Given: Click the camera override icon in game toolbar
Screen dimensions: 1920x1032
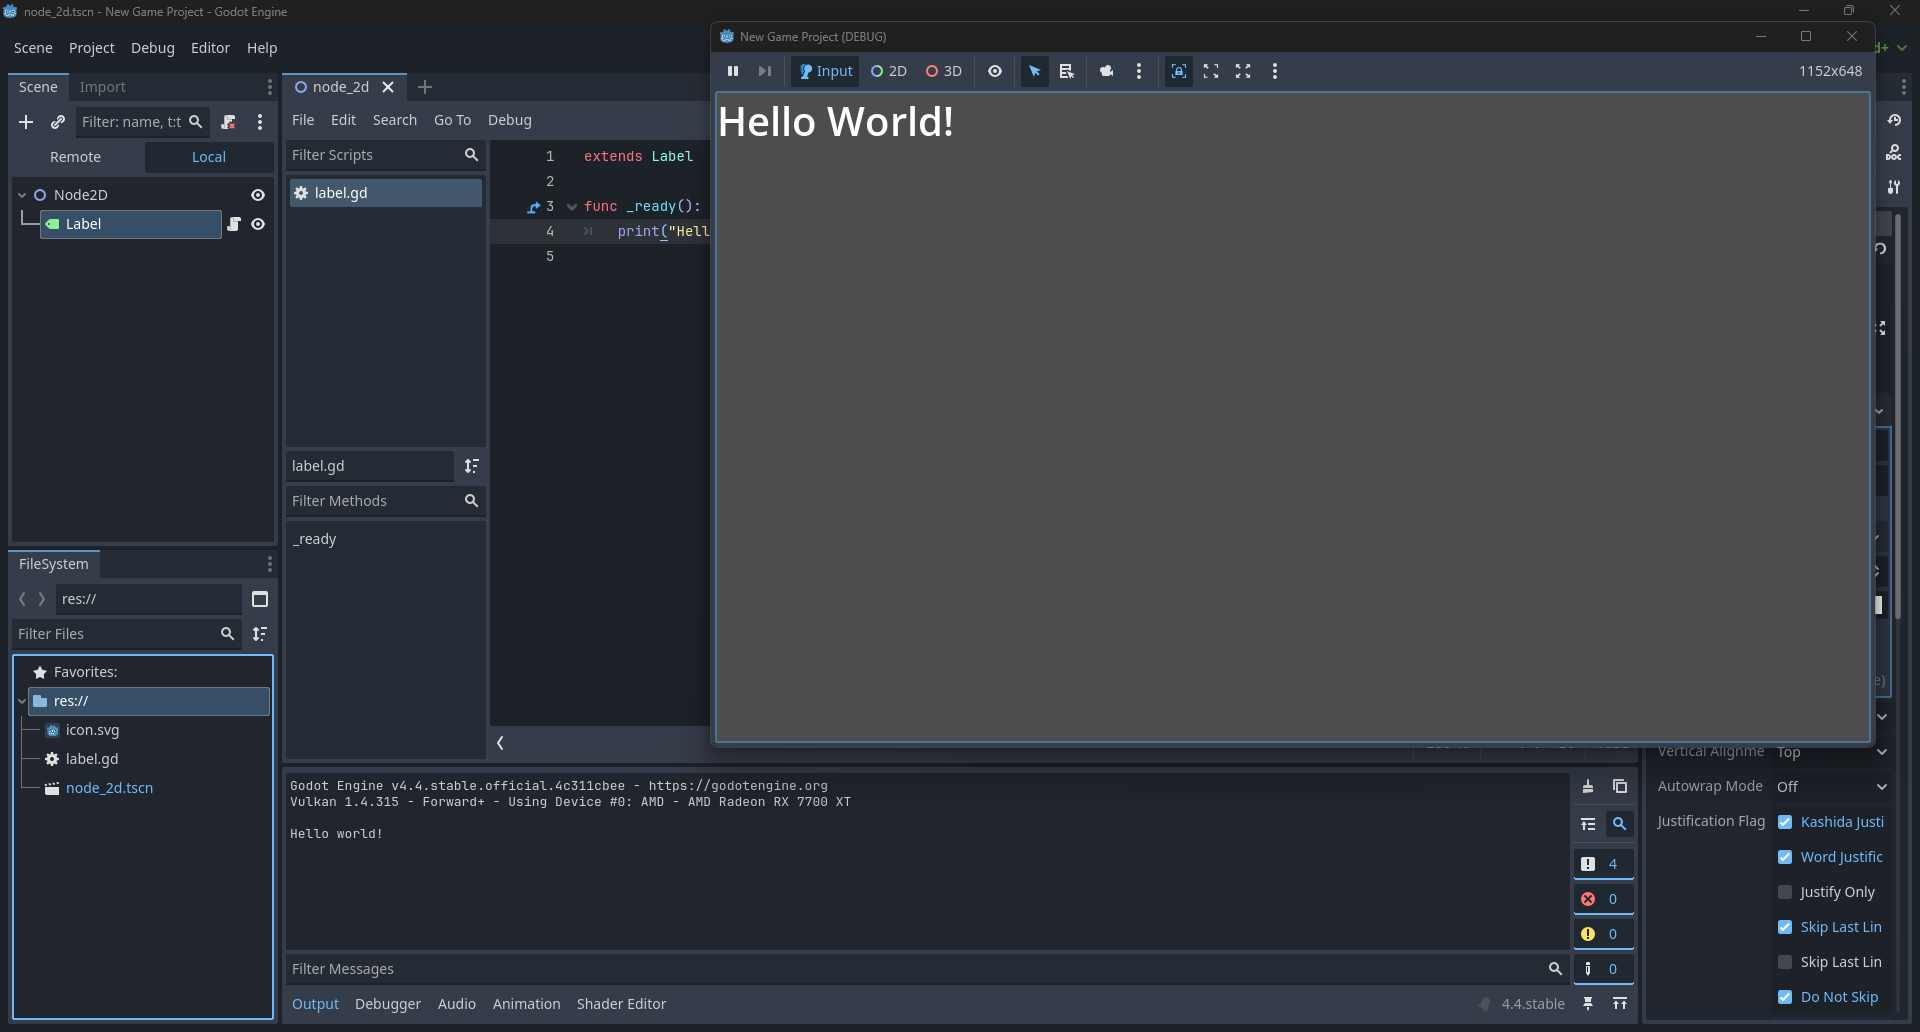Looking at the screenshot, I should (x=1106, y=71).
